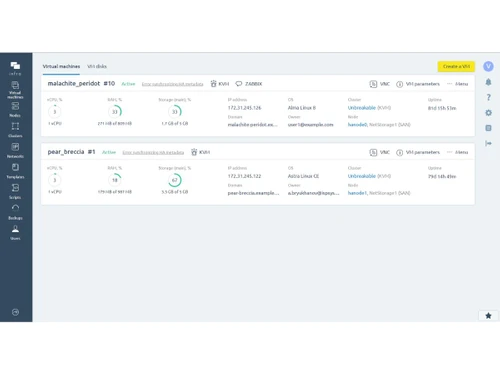Open help question mark icon
Viewport: 500px width, 375px height.
pos(488,97)
